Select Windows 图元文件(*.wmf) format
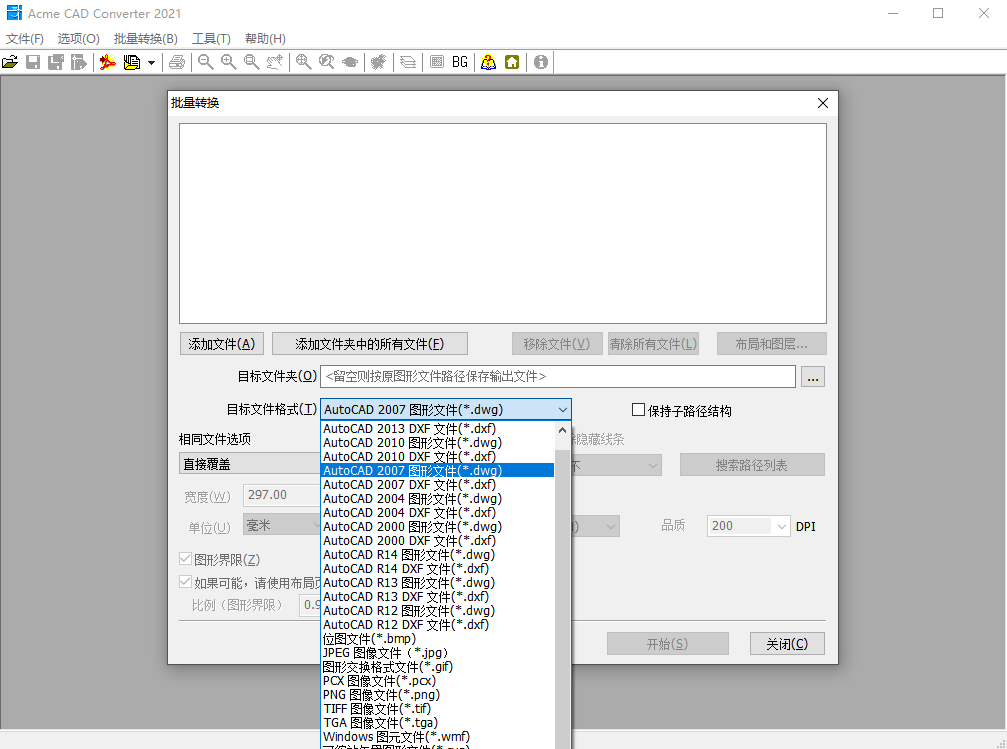Image resolution: width=1007 pixels, height=749 pixels. [437, 737]
